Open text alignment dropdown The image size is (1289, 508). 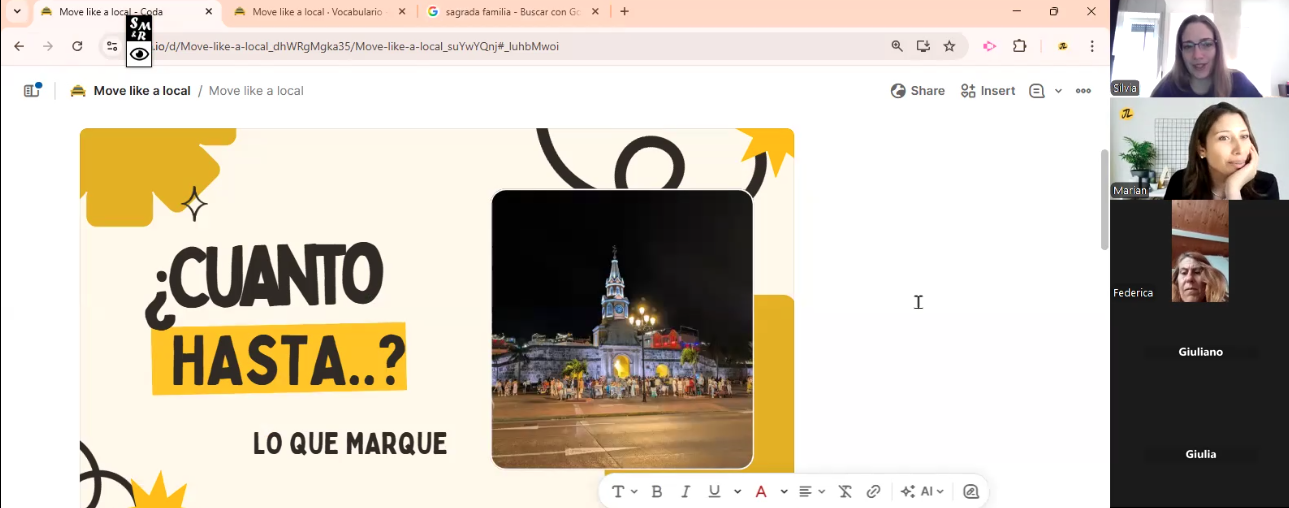tap(811, 491)
